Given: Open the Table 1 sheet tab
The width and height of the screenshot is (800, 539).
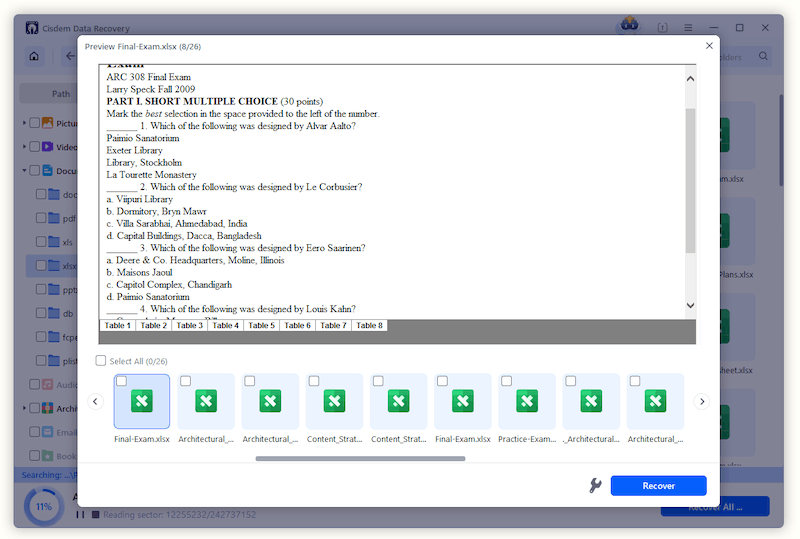Looking at the screenshot, I should pos(118,326).
